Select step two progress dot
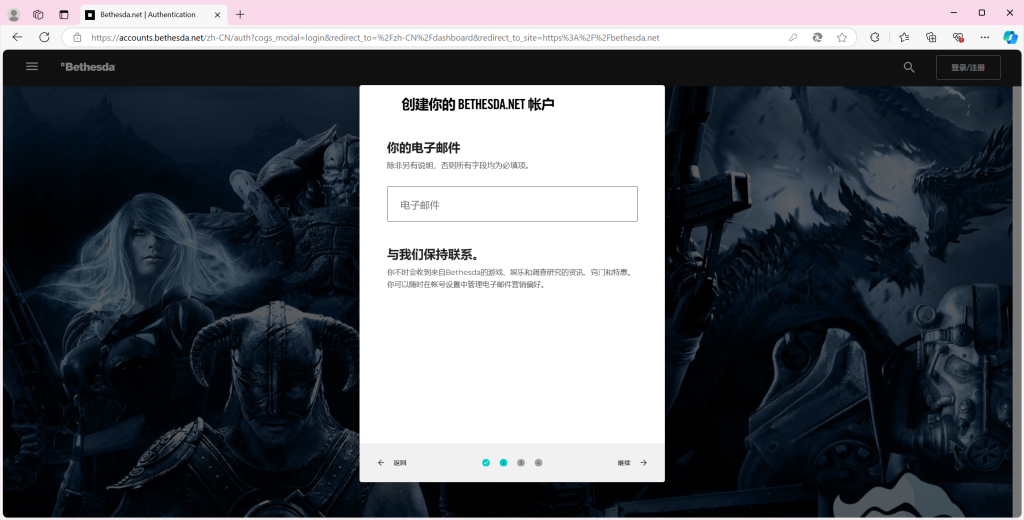The width and height of the screenshot is (1024, 520). tap(504, 463)
